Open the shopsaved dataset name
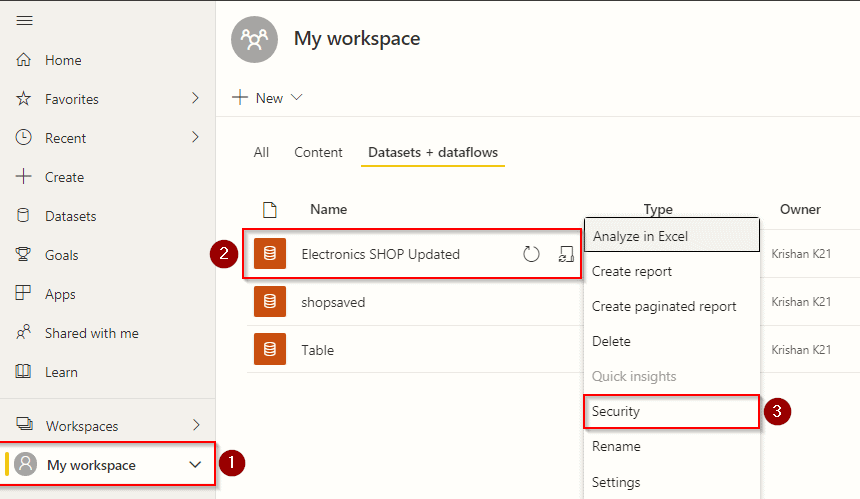 (333, 303)
